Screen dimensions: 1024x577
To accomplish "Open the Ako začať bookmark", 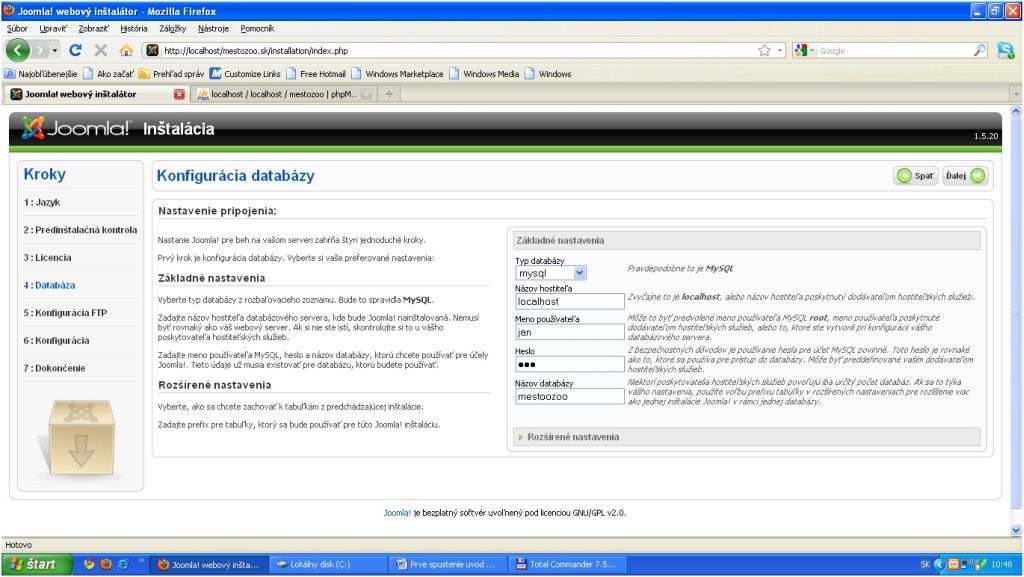I will 108,74.
